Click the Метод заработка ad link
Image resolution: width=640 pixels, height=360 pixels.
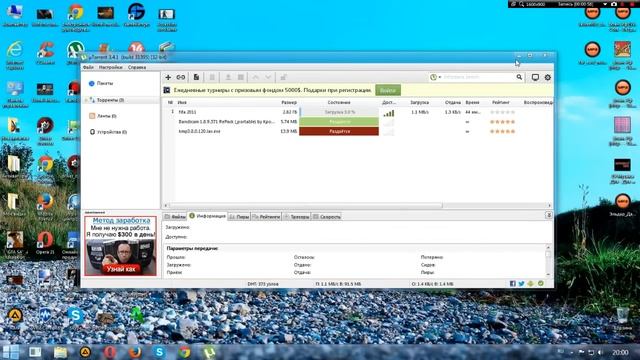[121, 220]
